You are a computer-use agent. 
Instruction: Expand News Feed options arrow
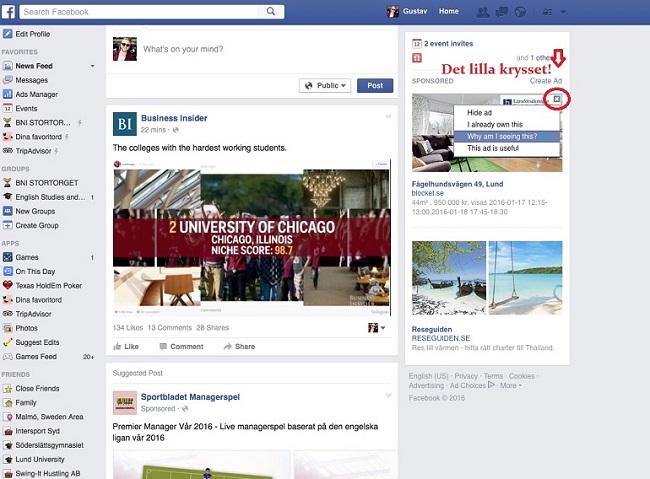92,66
